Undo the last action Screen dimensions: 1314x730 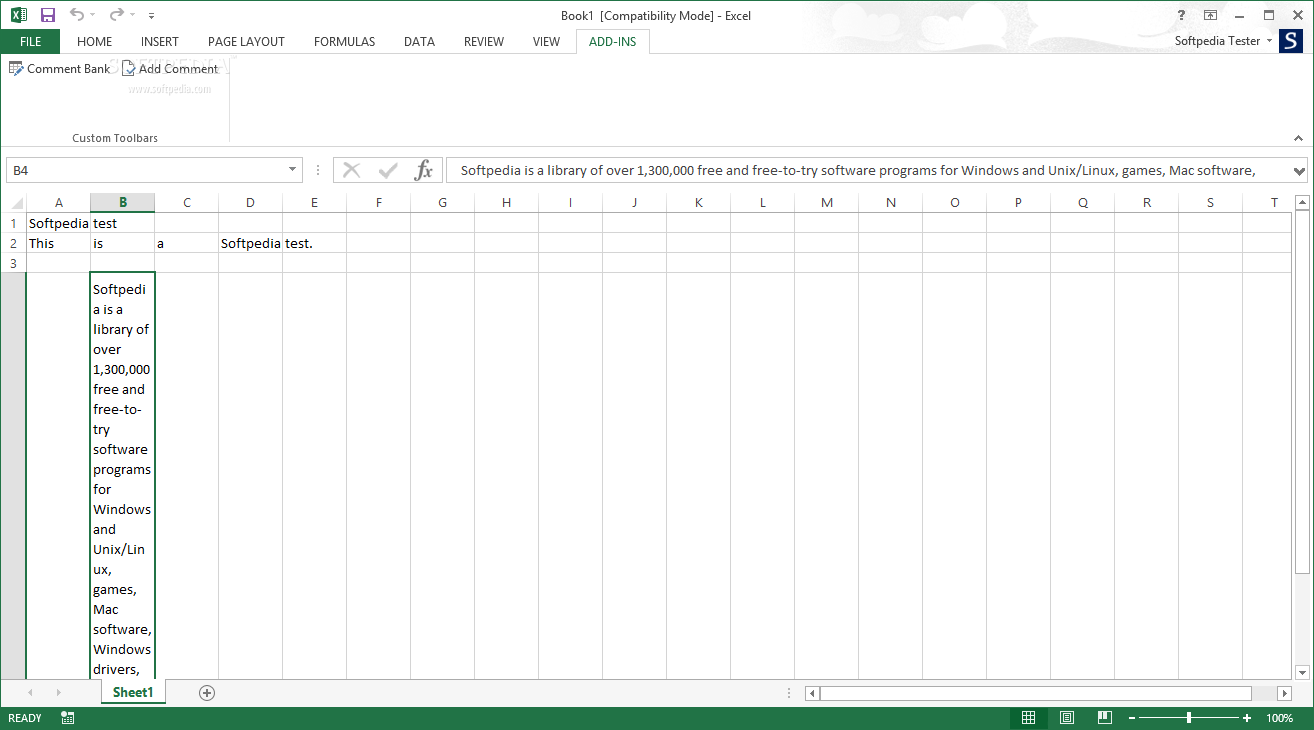77,15
